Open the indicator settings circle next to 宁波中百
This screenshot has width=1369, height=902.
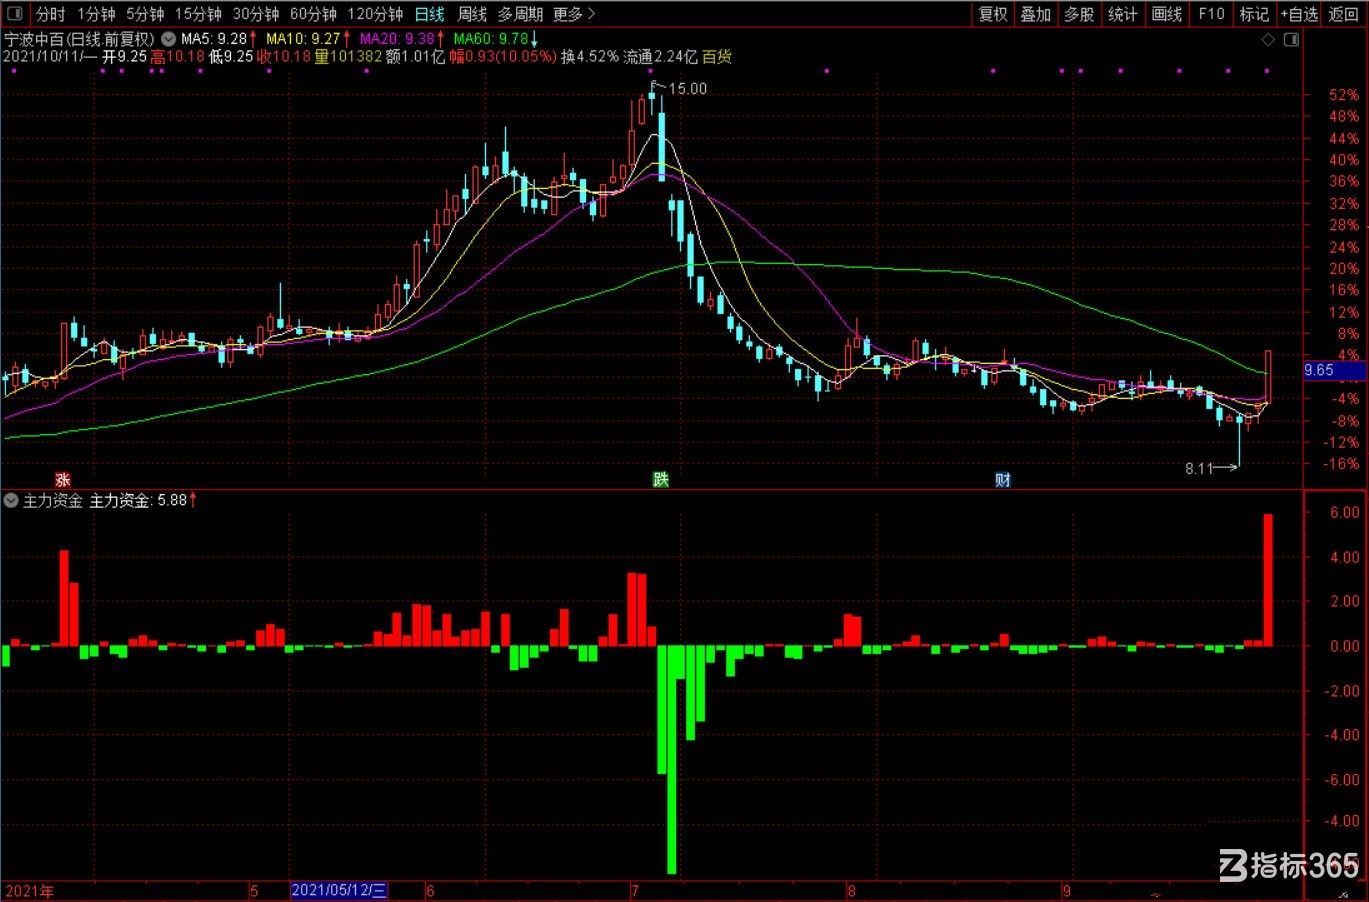(x=168, y=39)
